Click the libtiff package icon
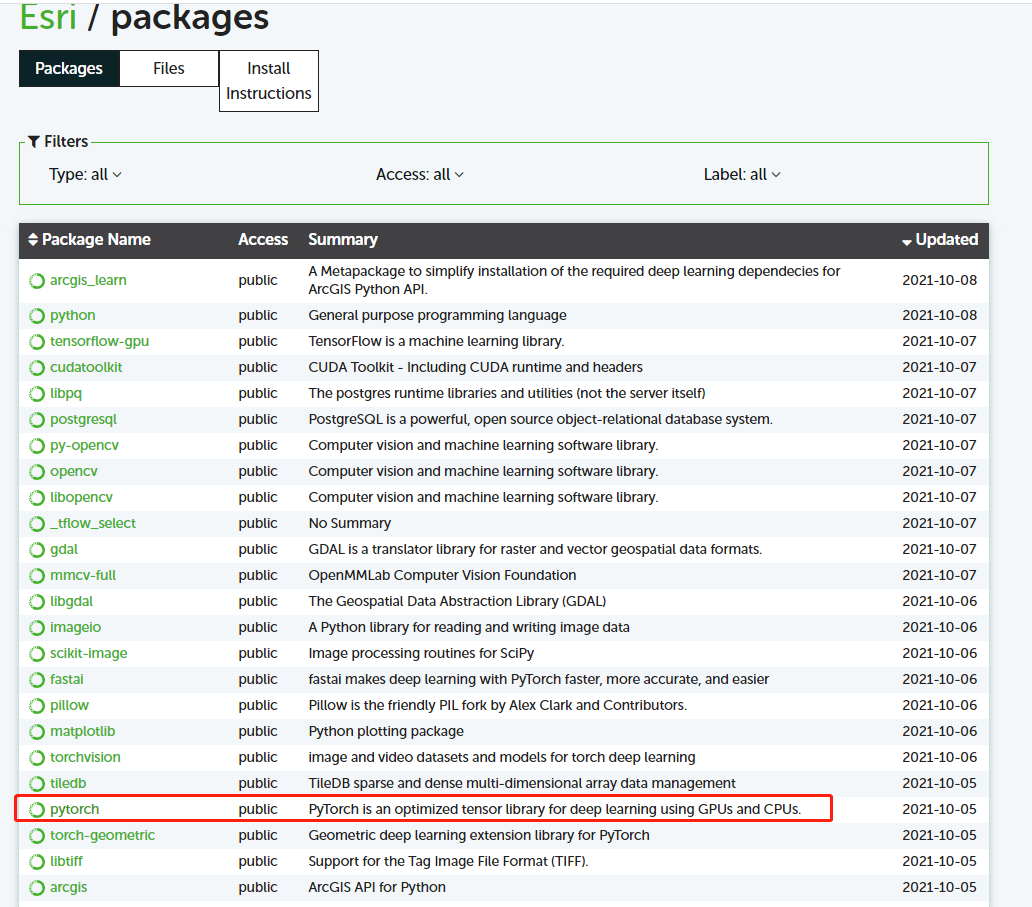This screenshot has height=907, width=1032. click(x=37, y=862)
